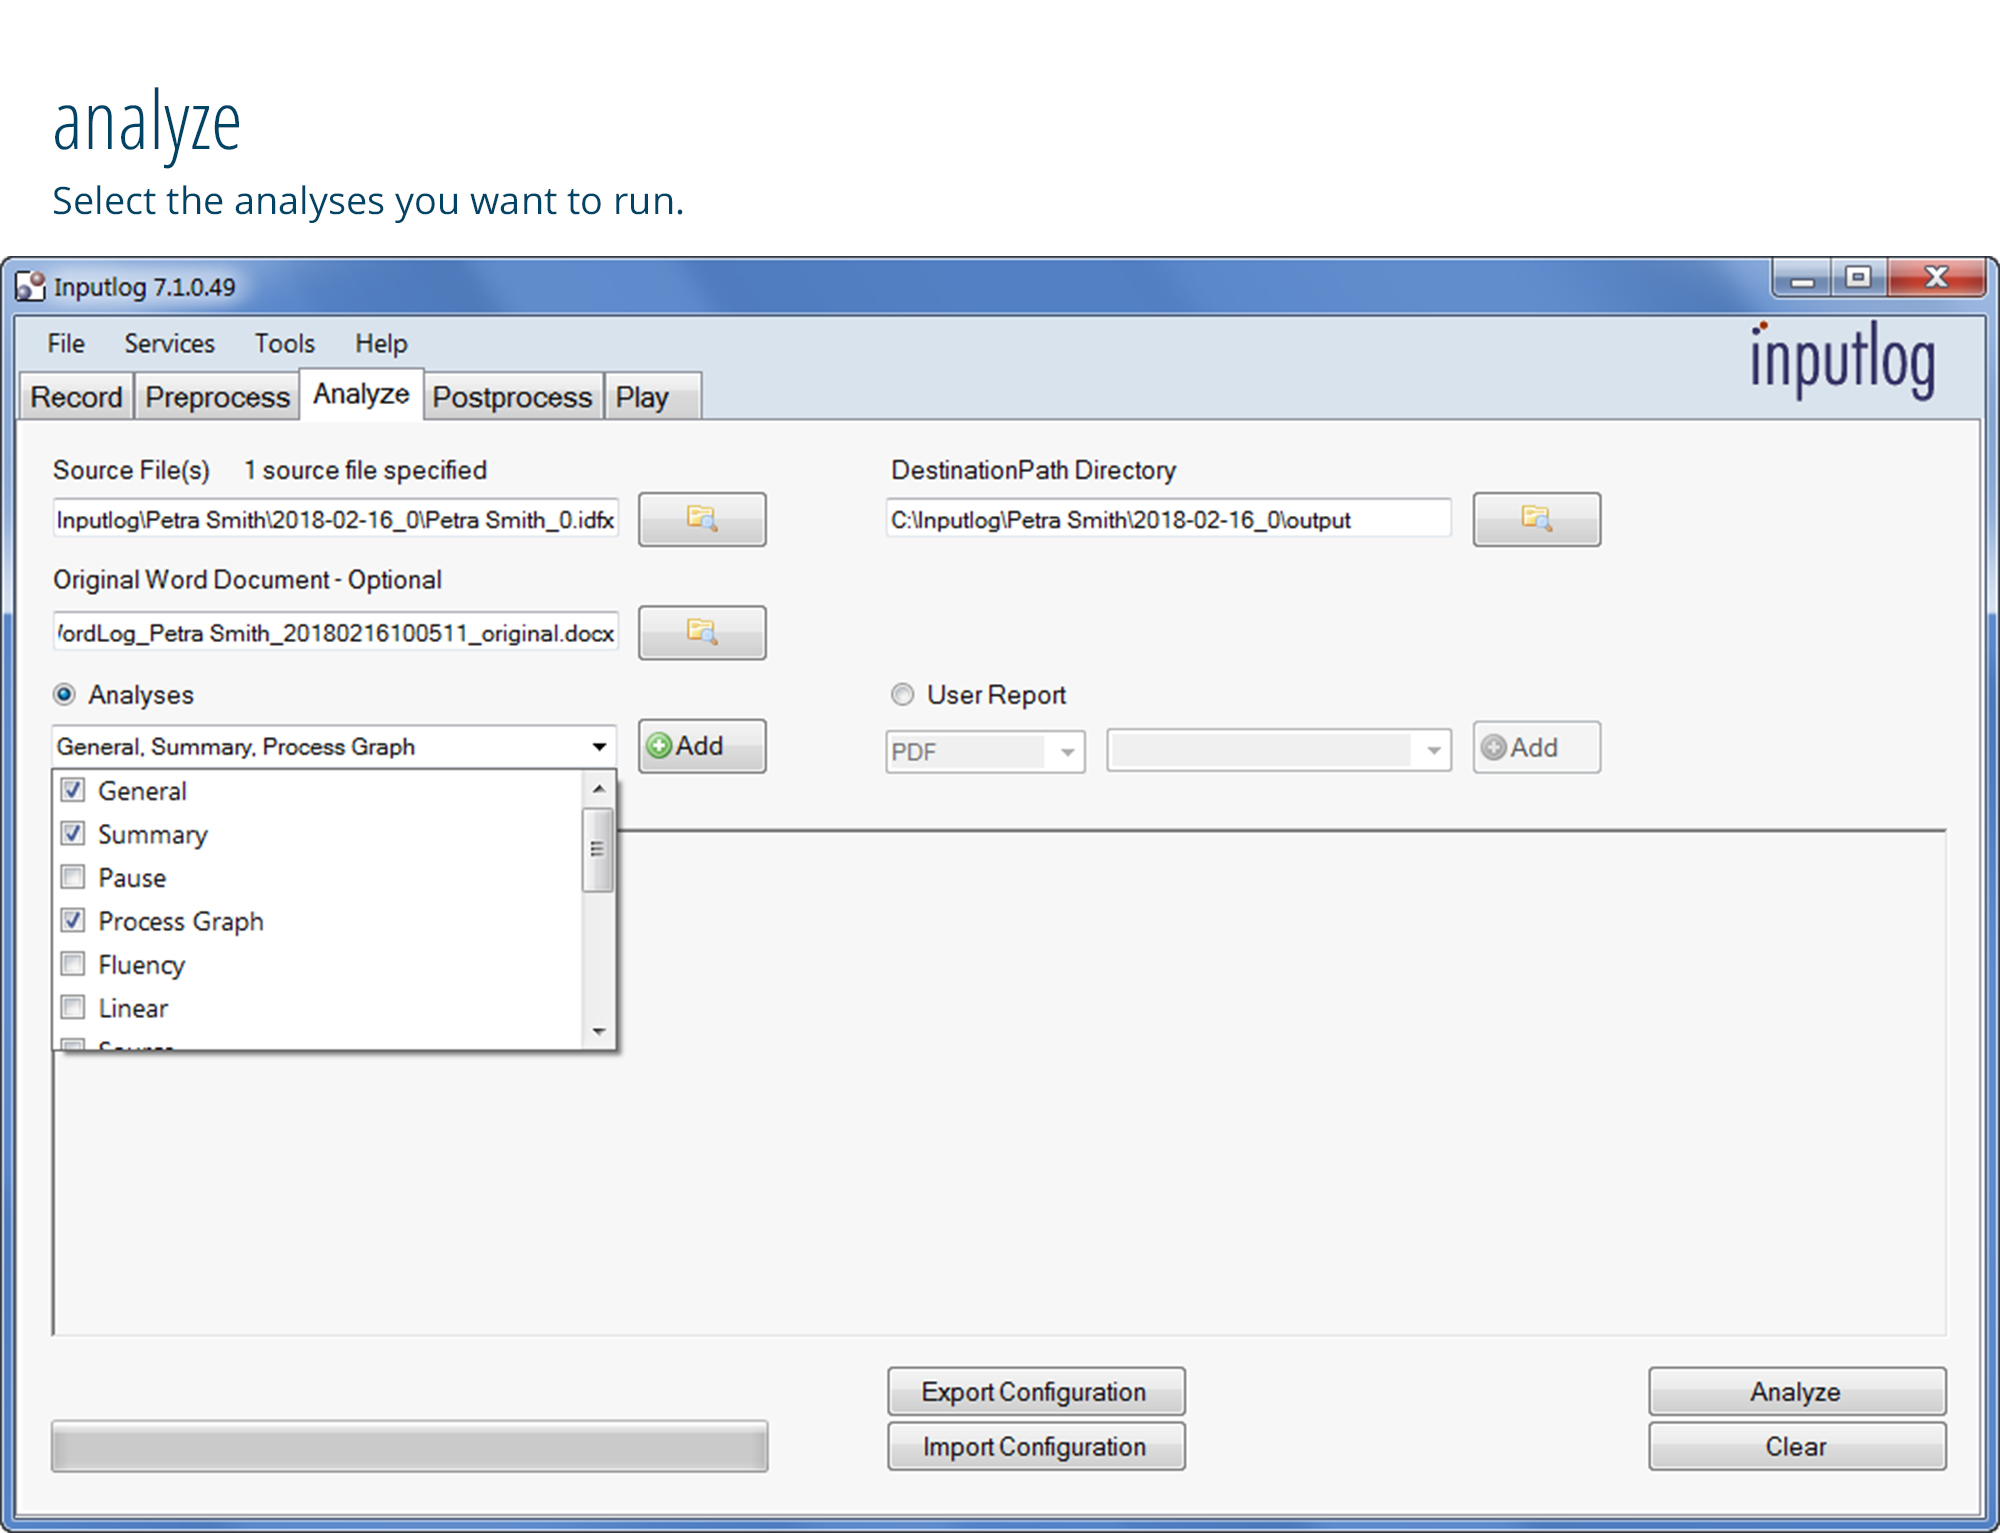Switch to the Postprocess tab
This screenshot has height=1533, width=2000.
coord(512,397)
